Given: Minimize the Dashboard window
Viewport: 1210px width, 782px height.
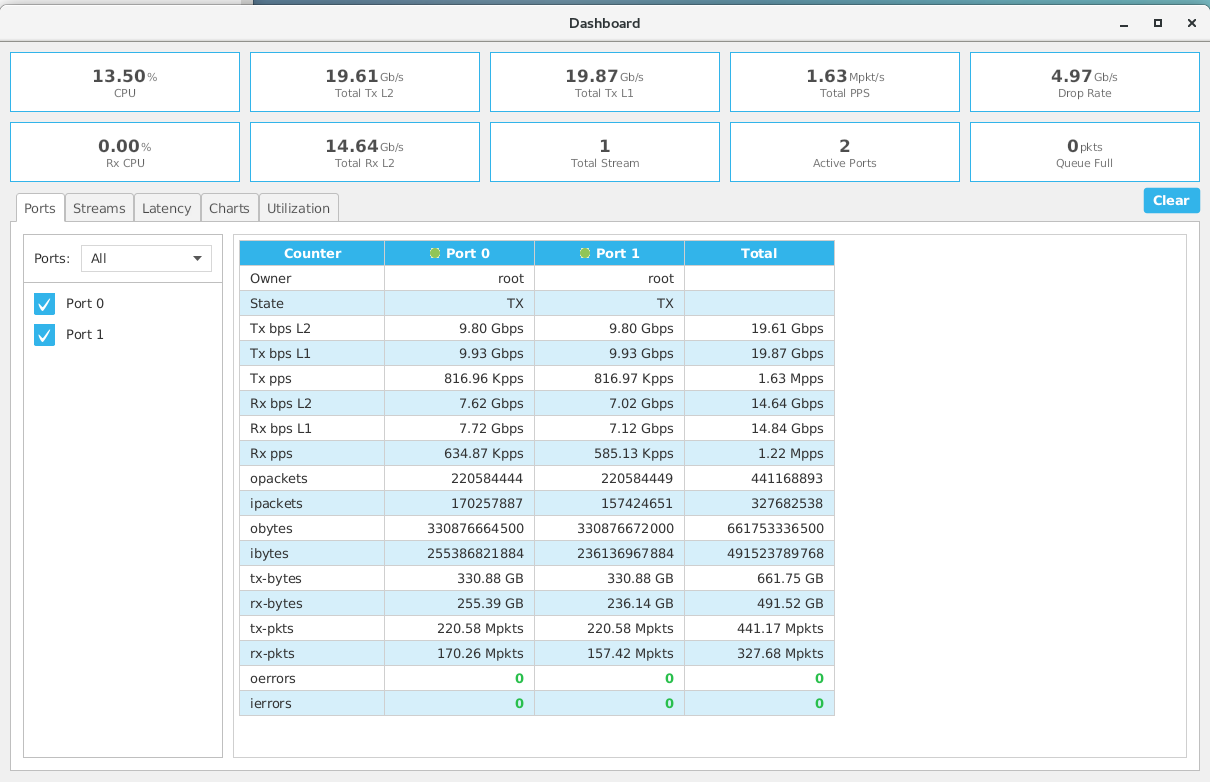Looking at the screenshot, I should pos(1124,23).
